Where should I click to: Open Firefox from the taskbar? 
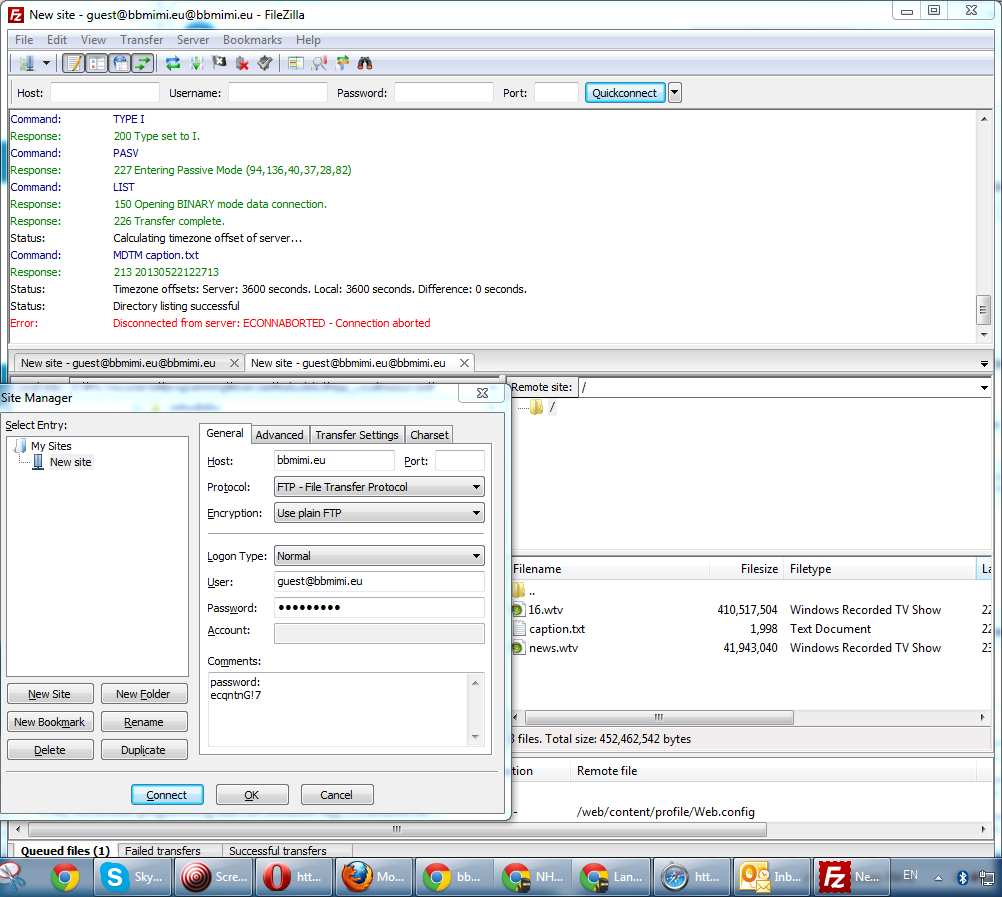[x=374, y=877]
